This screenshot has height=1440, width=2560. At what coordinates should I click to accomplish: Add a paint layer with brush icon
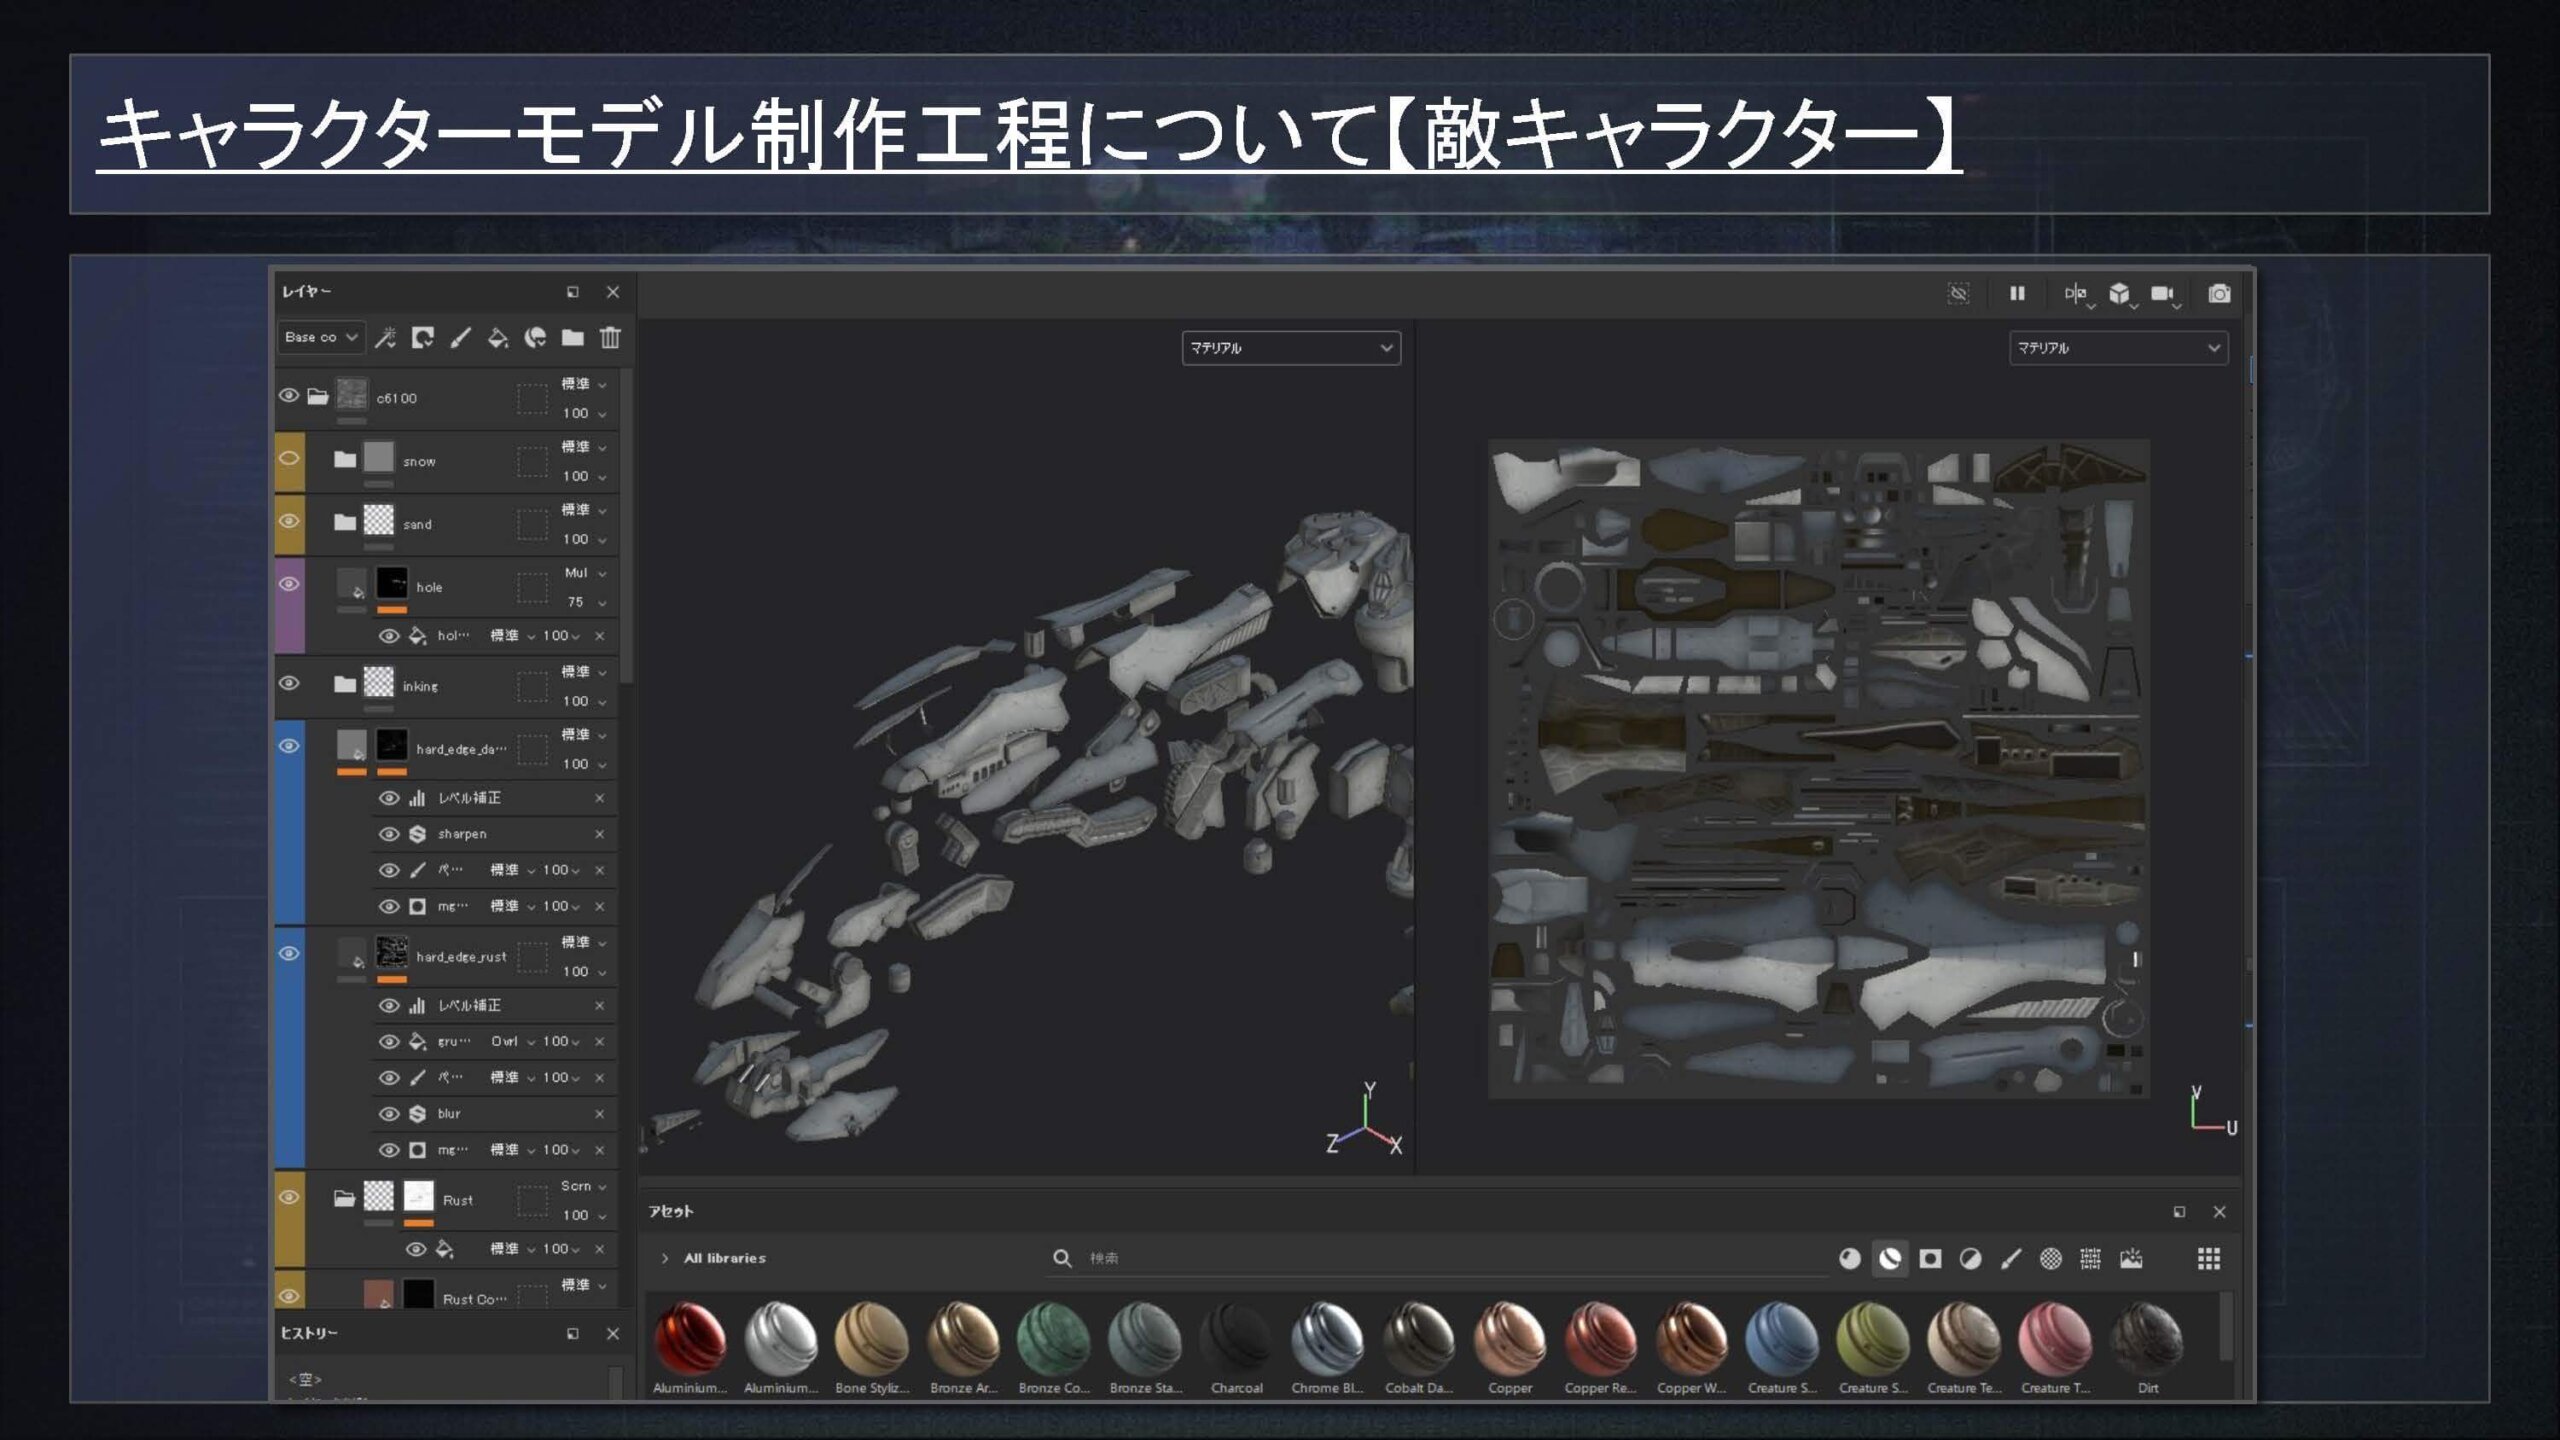pyautogui.click(x=460, y=338)
